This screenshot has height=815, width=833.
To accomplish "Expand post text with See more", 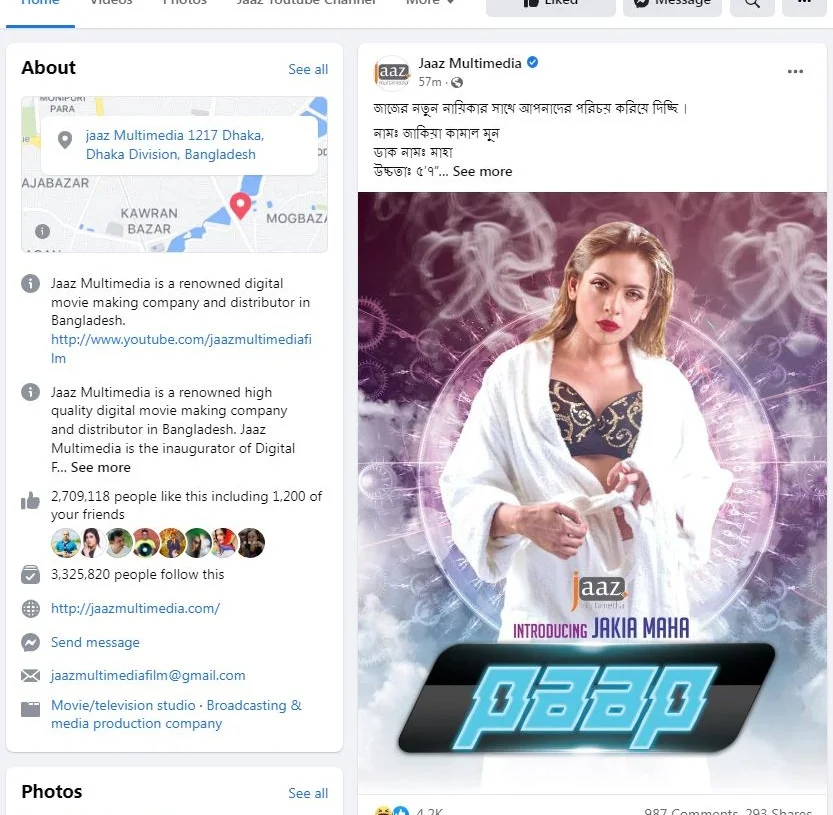I will pyautogui.click(x=482, y=172).
